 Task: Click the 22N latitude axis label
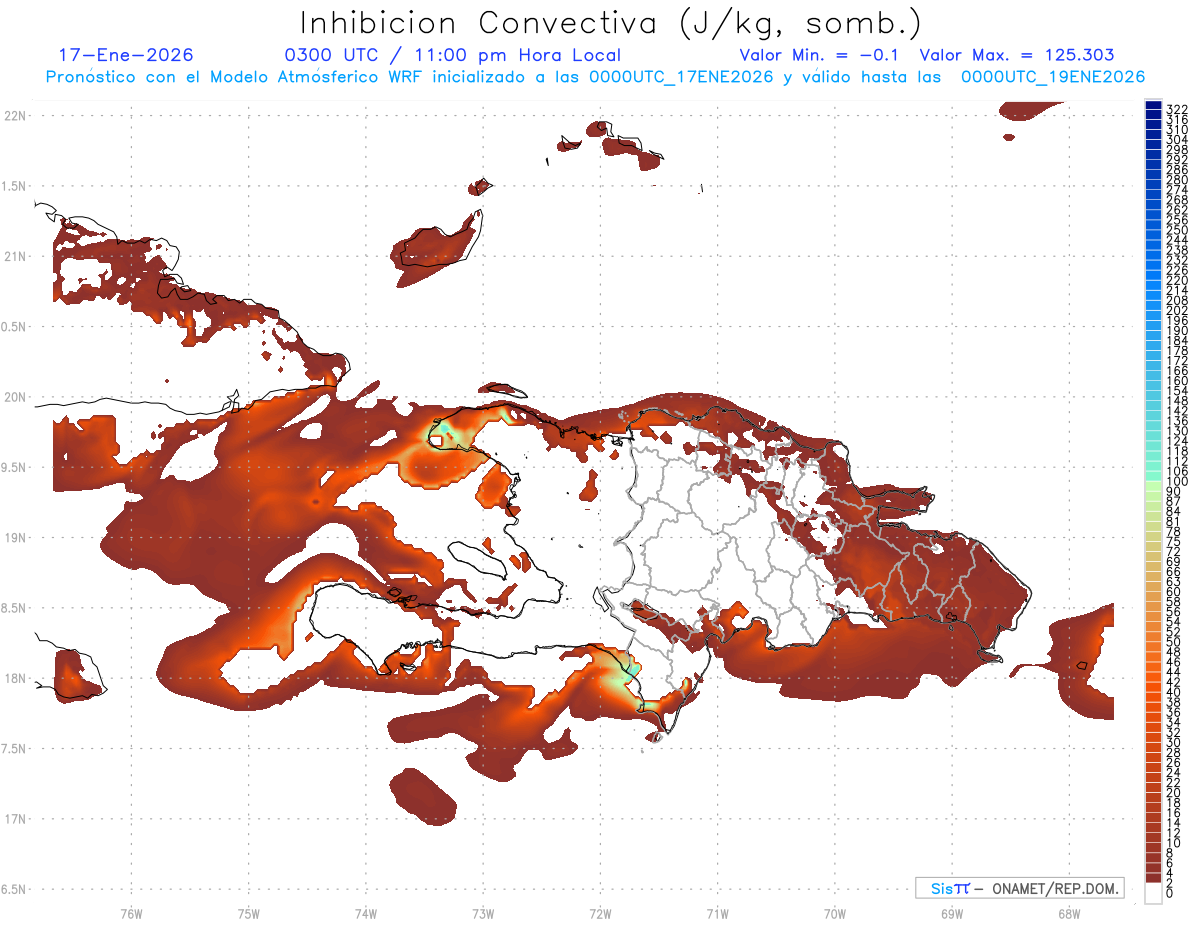point(15,115)
